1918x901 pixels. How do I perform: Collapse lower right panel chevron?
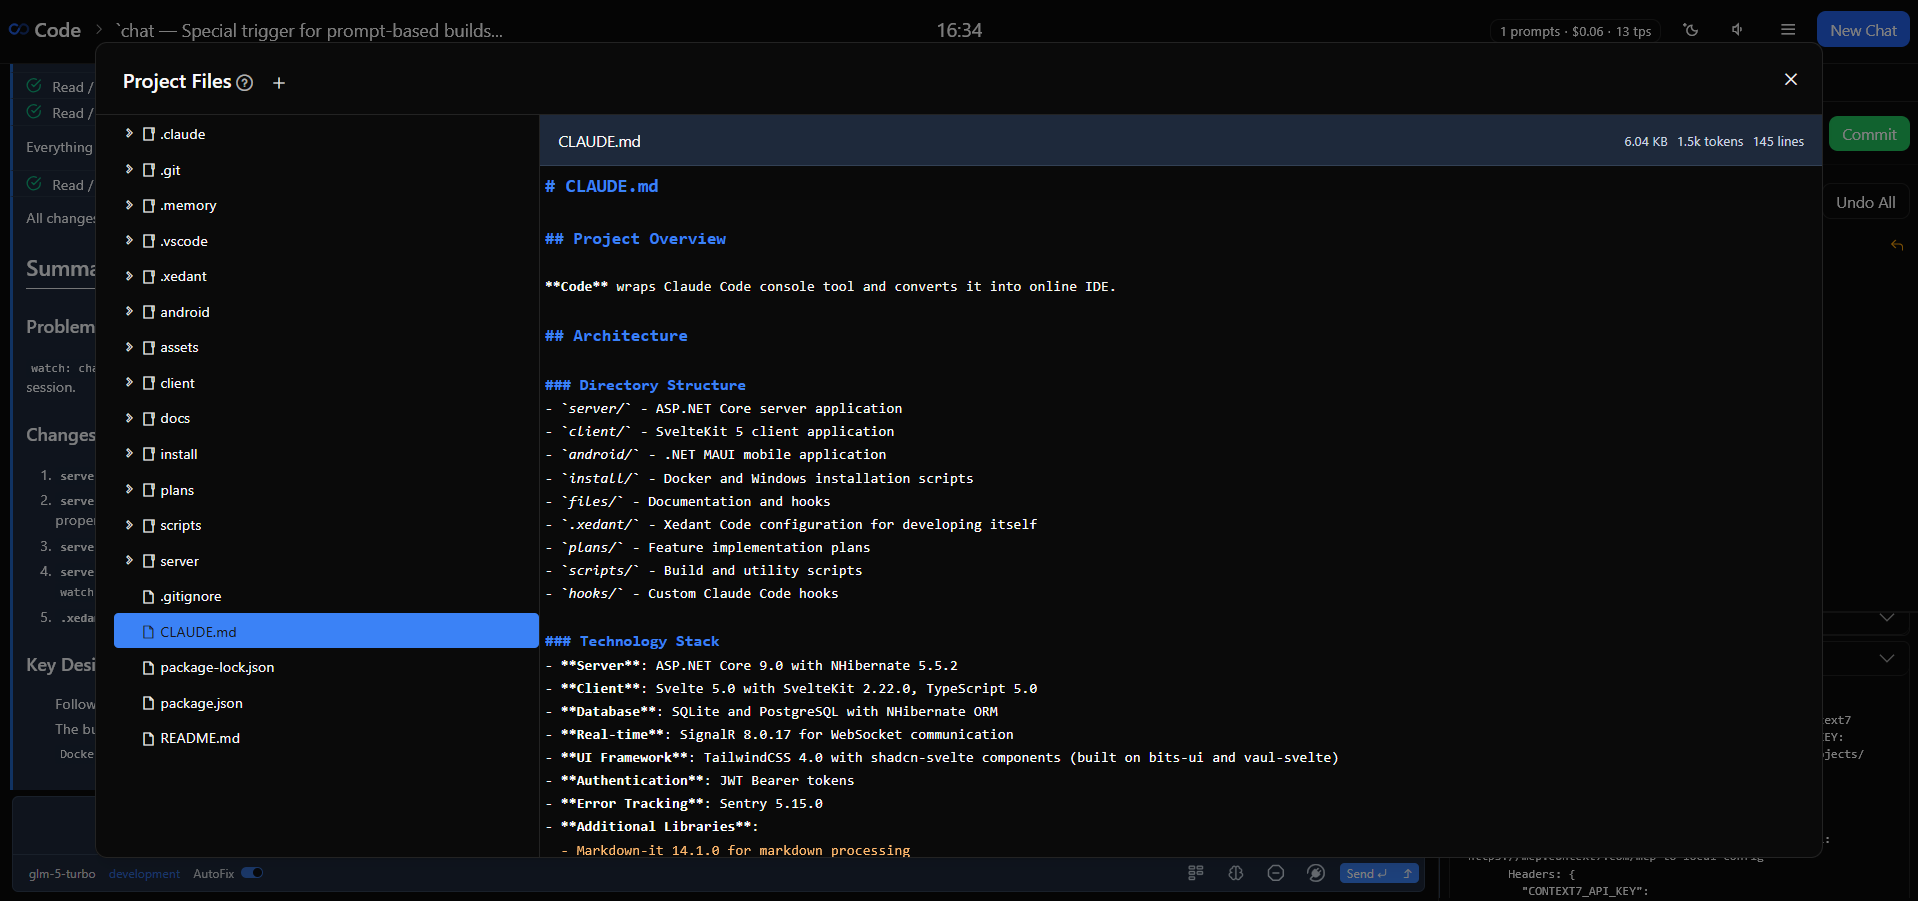[x=1887, y=659]
